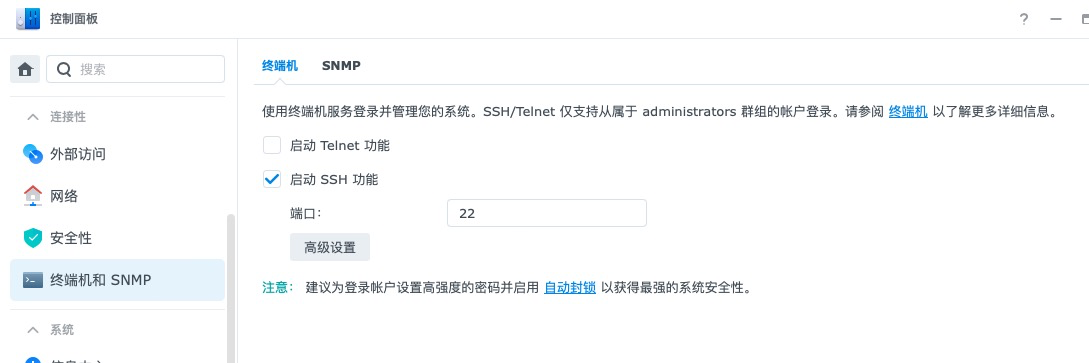Follow the 自动封锁 link
This screenshot has height=363, width=1089.
(x=570, y=287)
